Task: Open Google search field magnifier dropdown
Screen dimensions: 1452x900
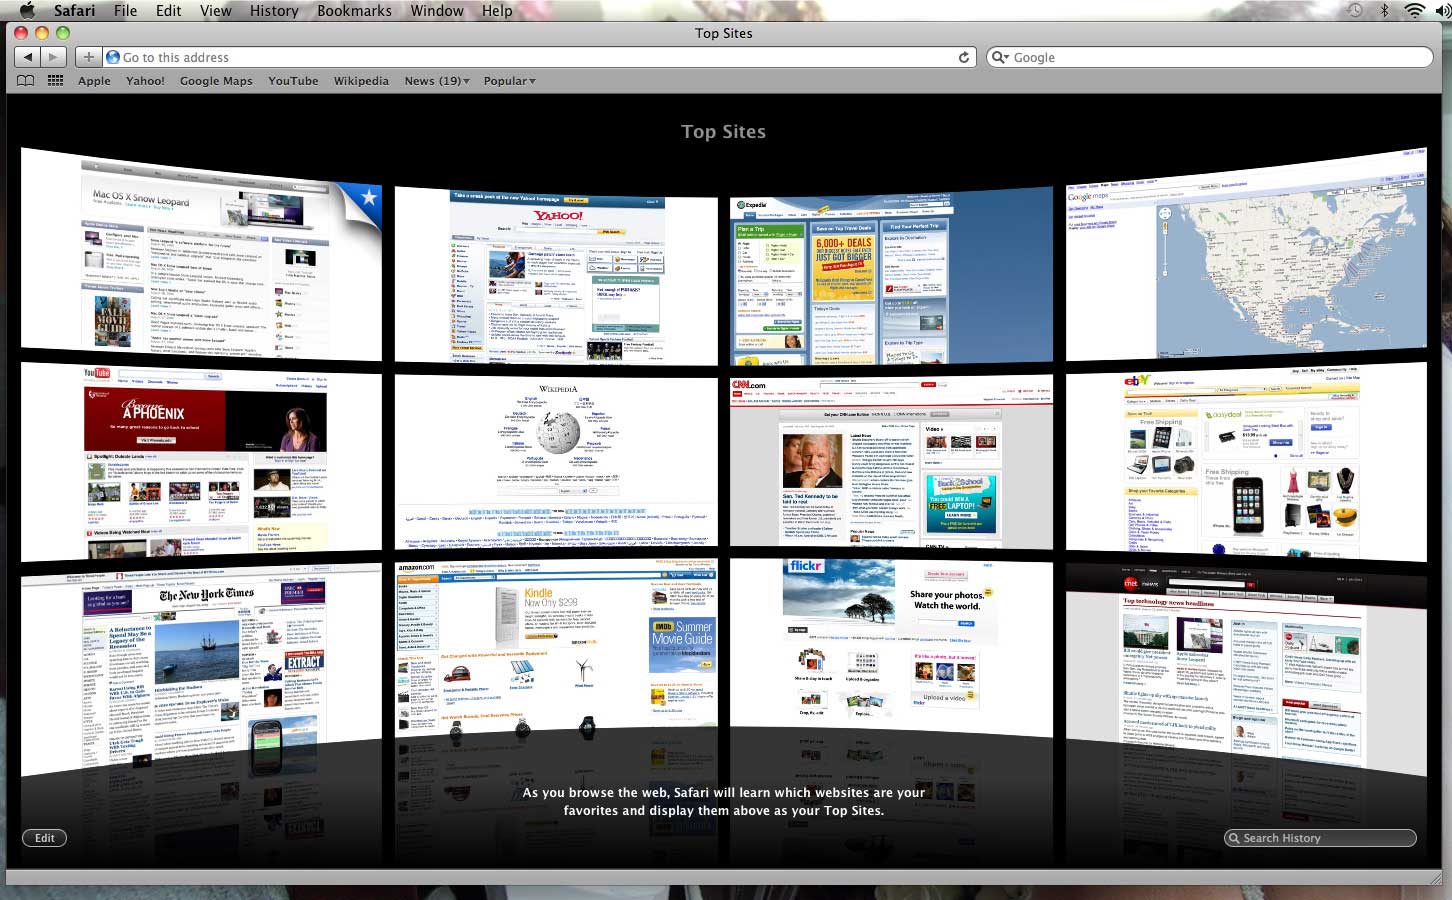Action: (x=999, y=57)
